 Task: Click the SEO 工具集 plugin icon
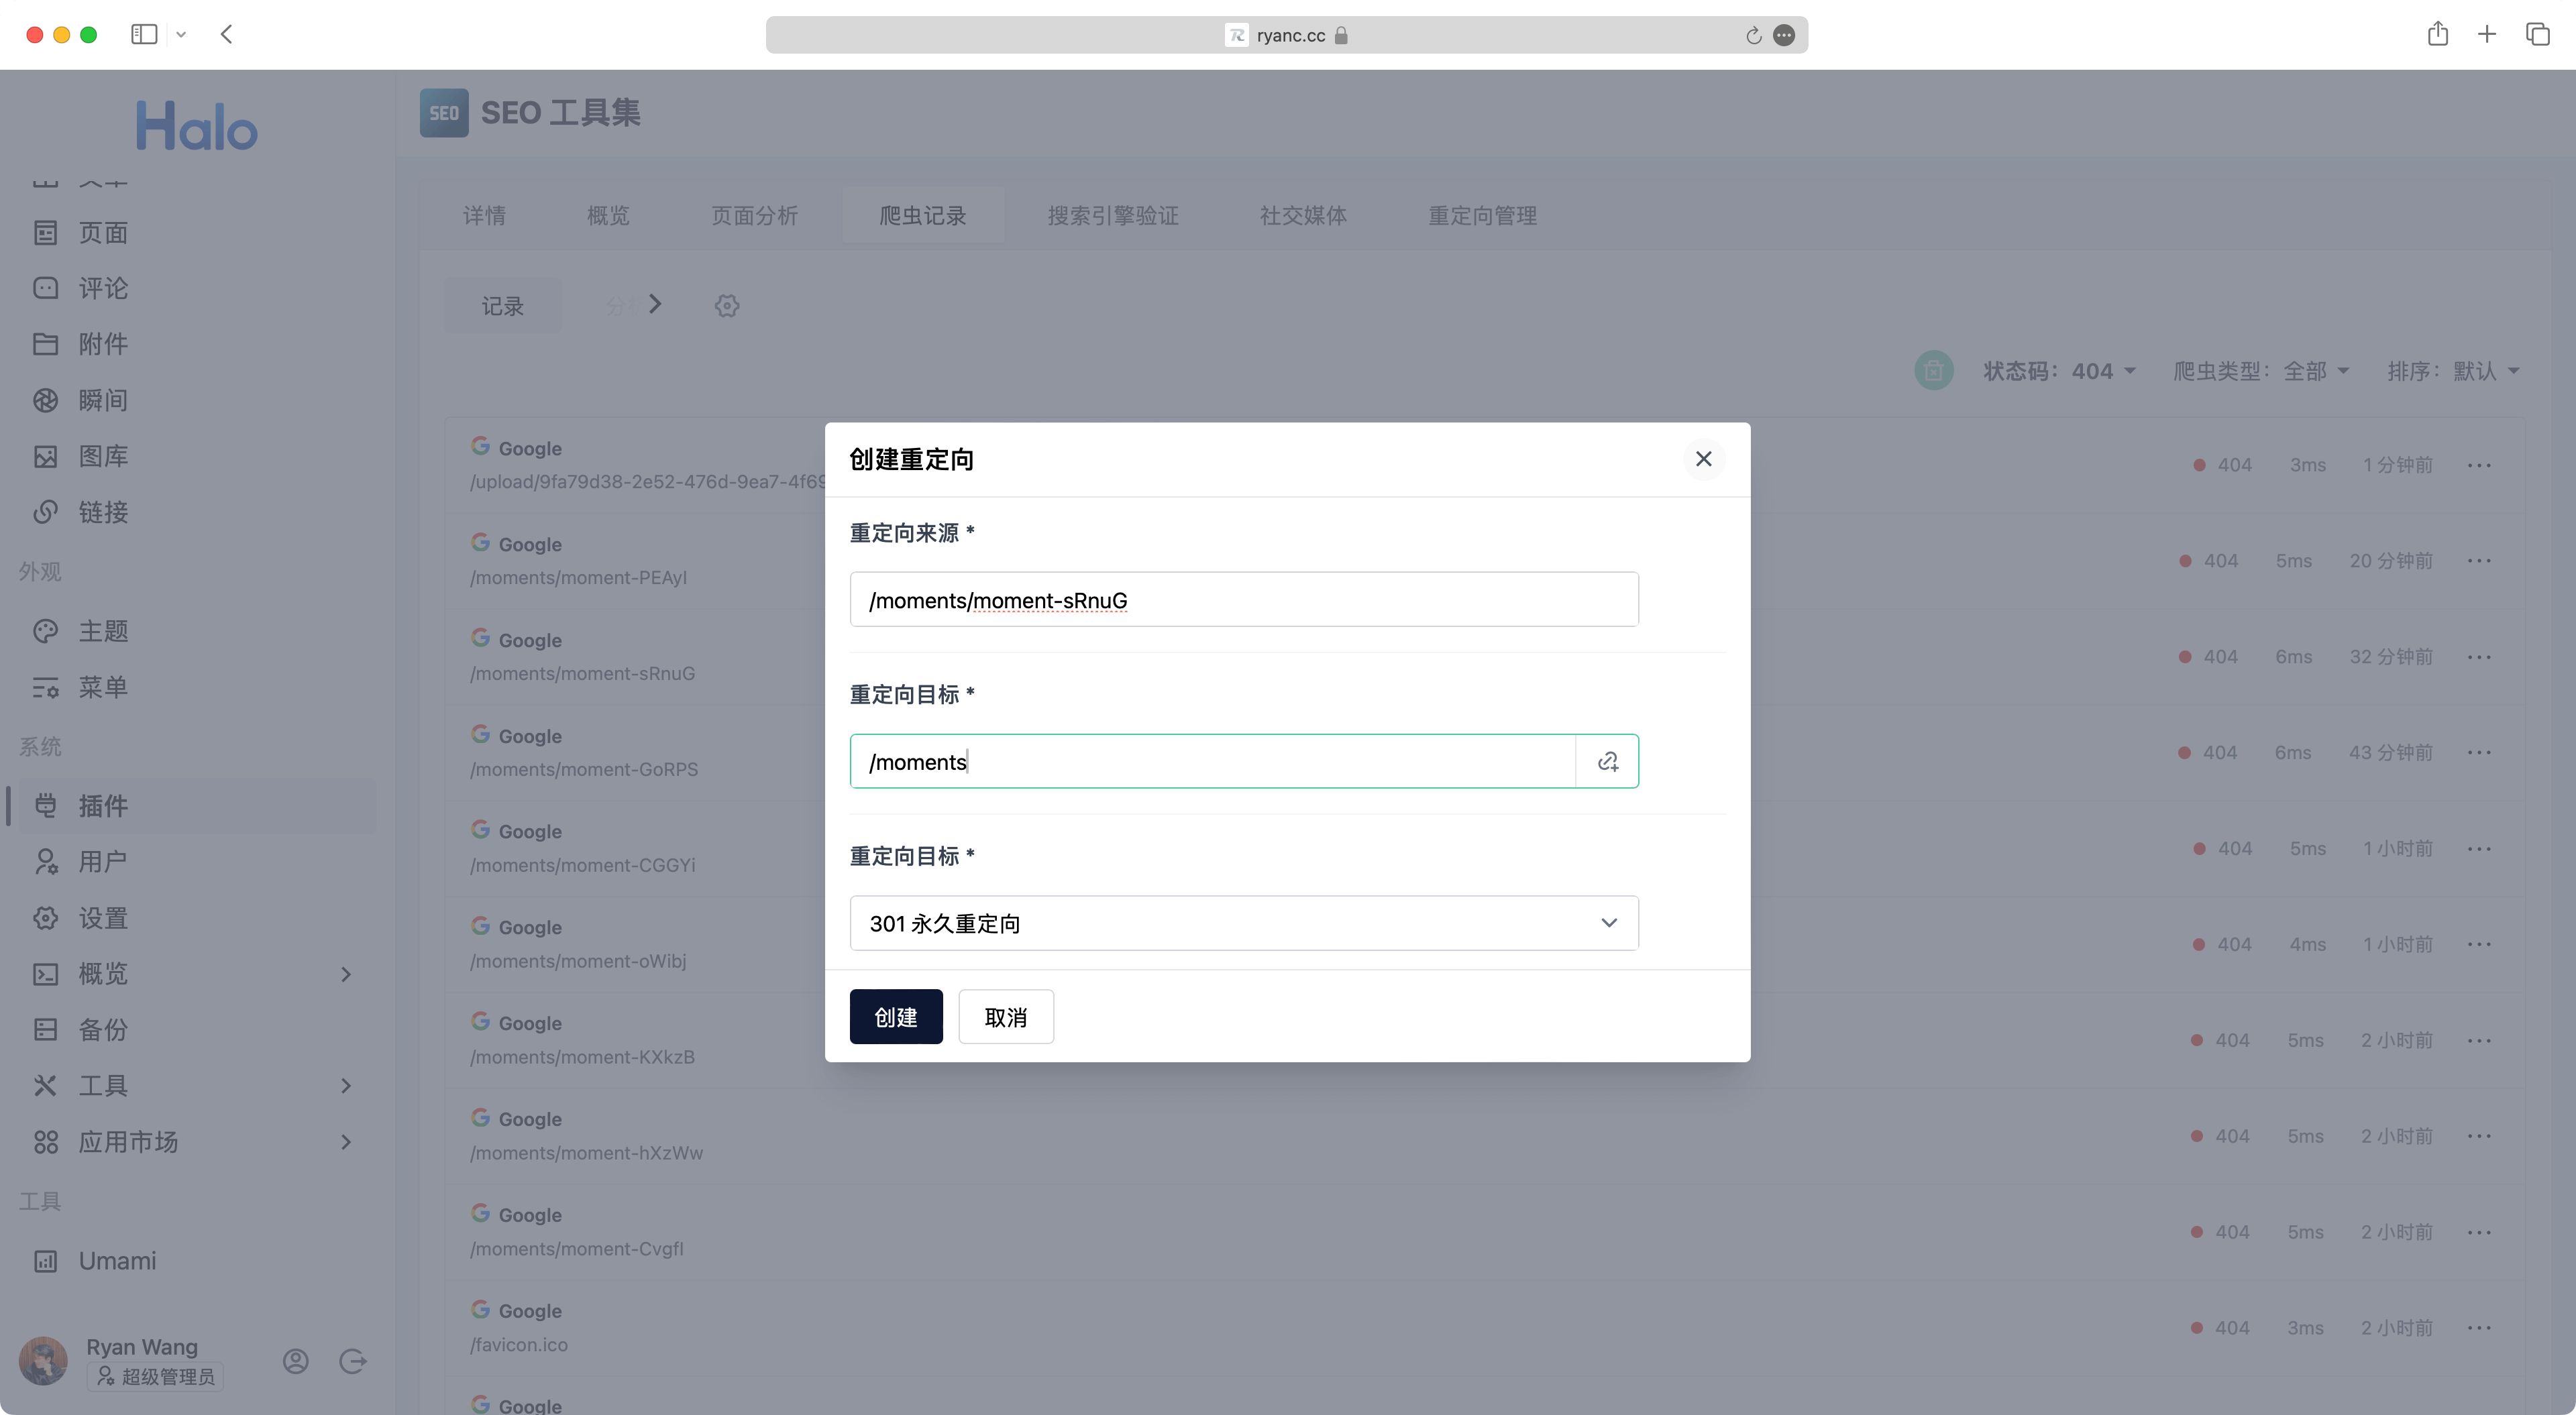(444, 113)
